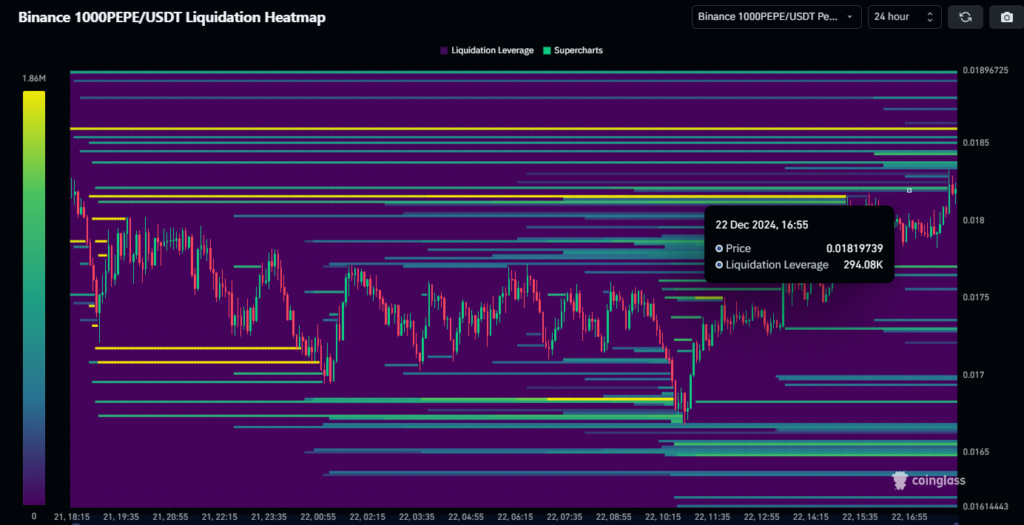Click the 0.01896725 price axis label
Viewport: 1024px width, 525px height.
click(x=986, y=71)
